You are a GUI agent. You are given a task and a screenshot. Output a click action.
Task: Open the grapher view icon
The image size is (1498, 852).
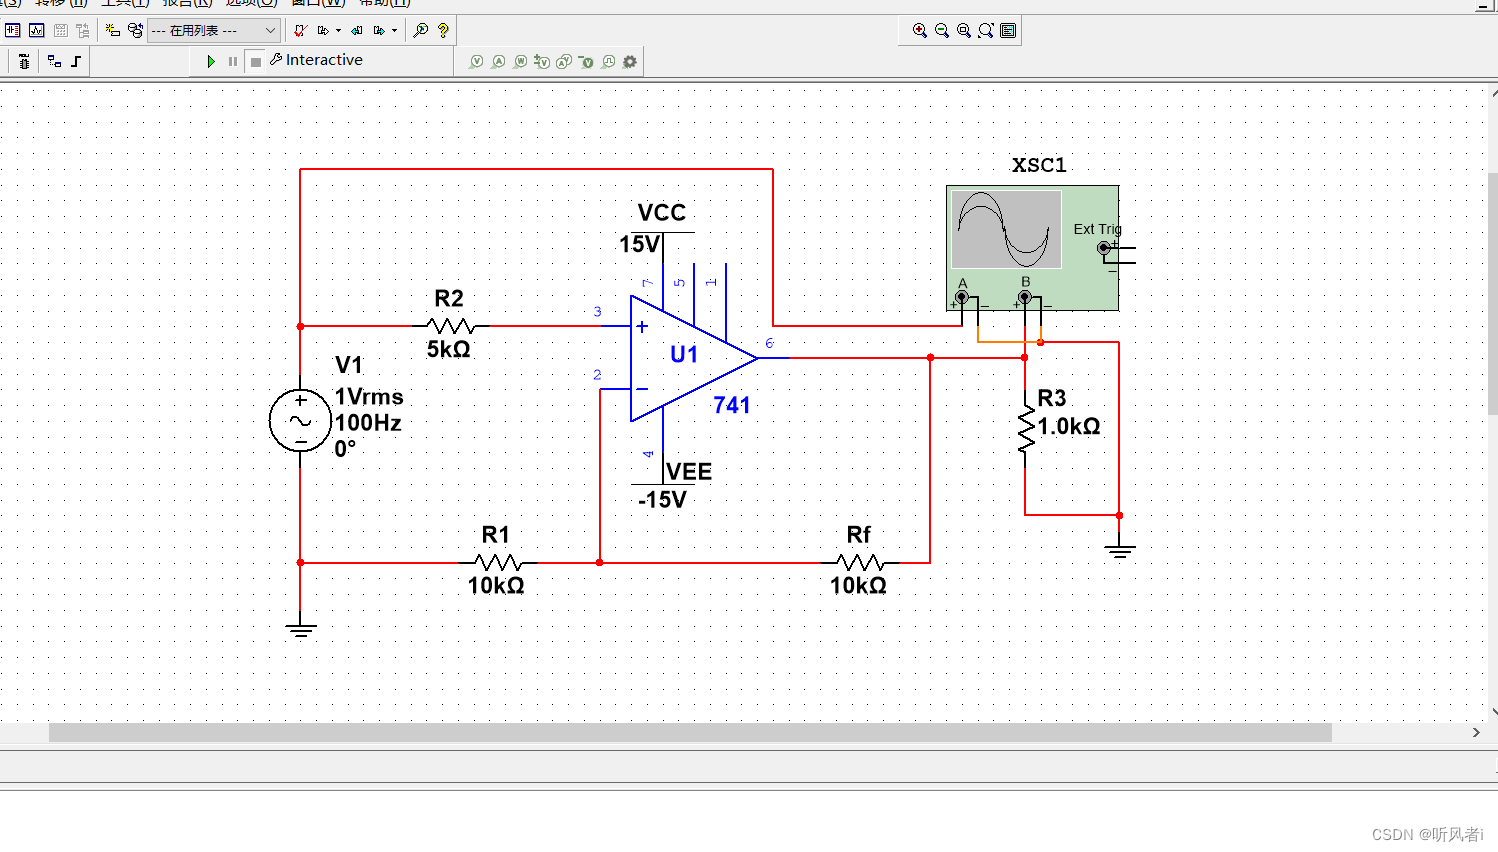click(x=37, y=31)
